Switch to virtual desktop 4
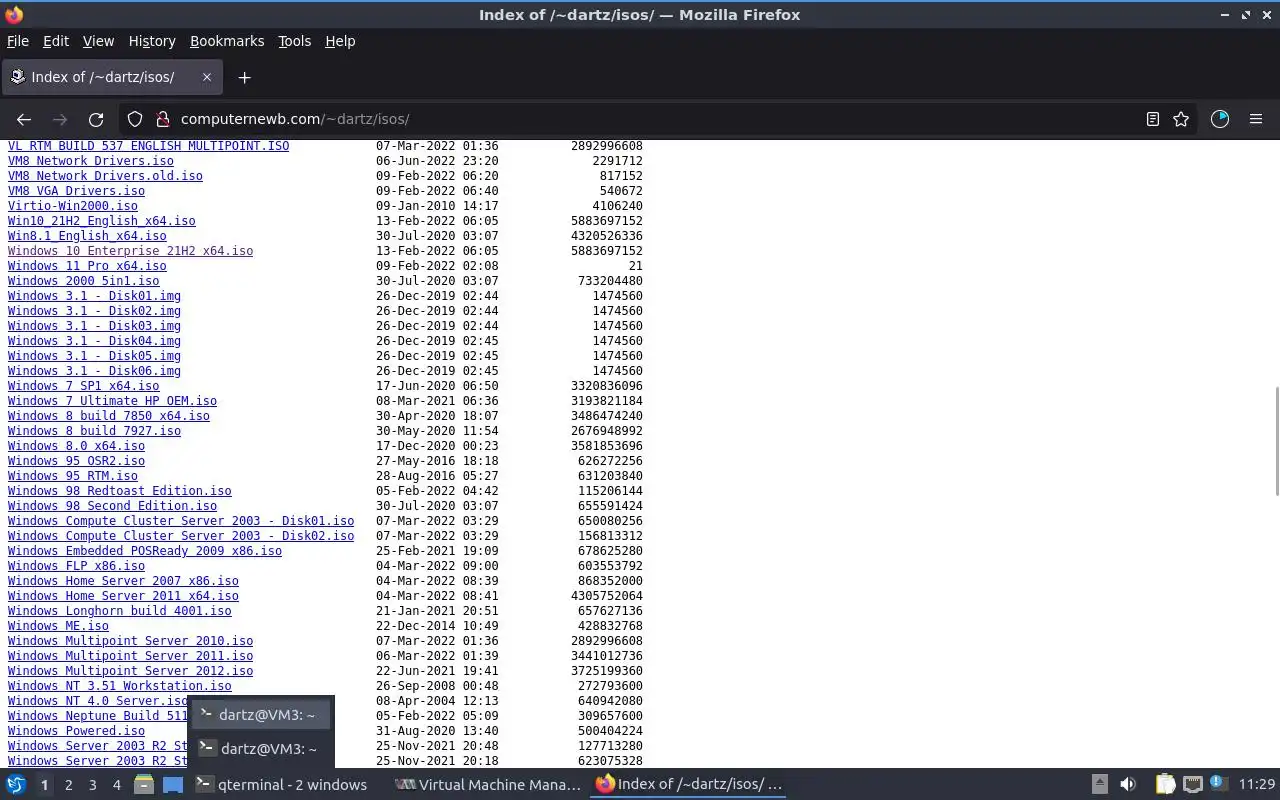The width and height of the screenshot is (1280, 800). 116,785
